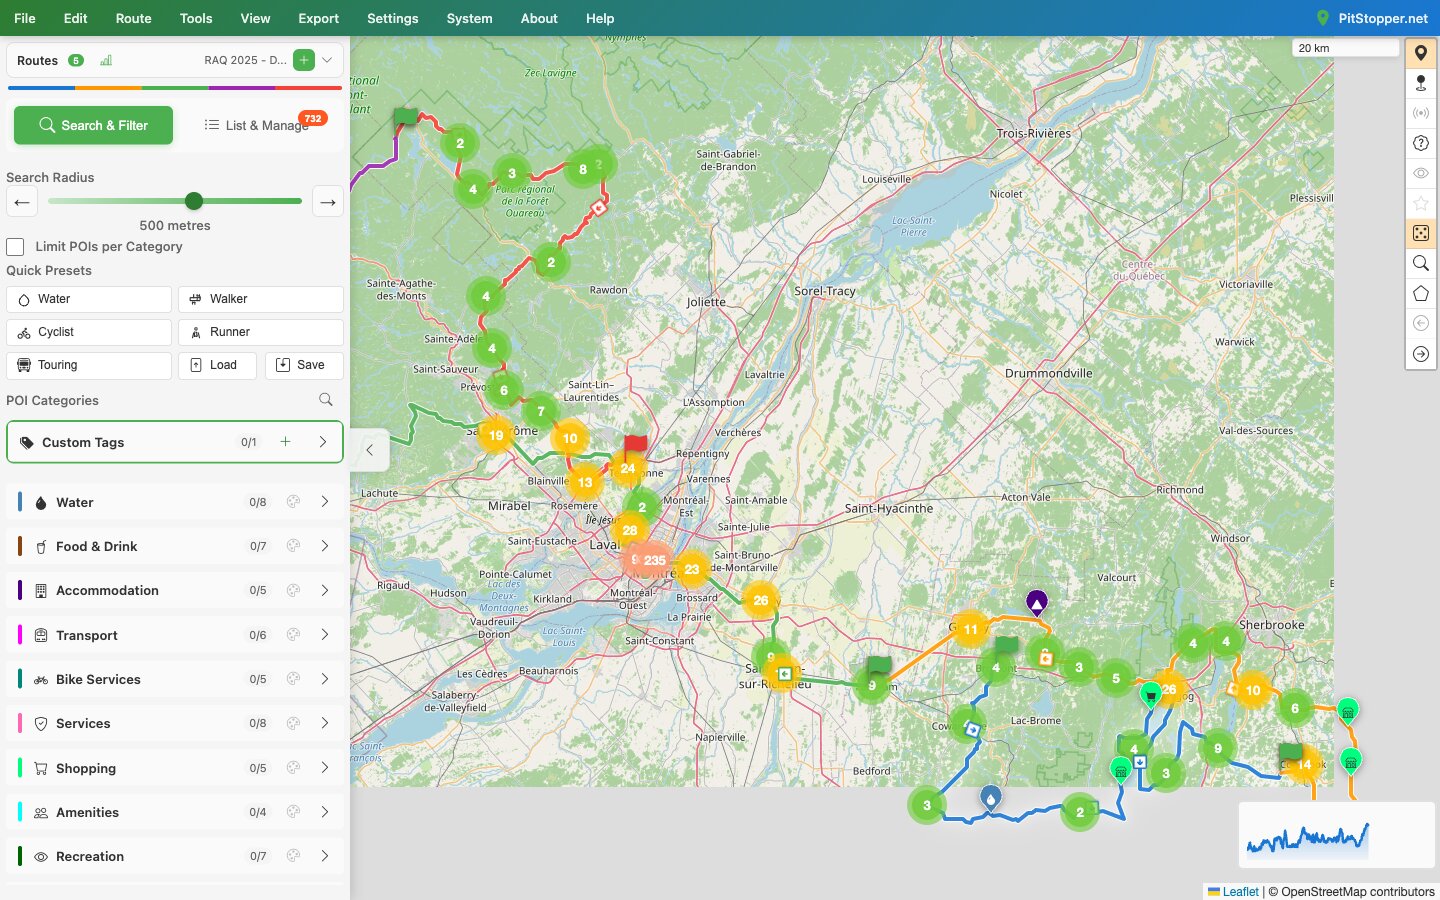
Task: Open color palette for Shopping category
Action: click(293, 768)
